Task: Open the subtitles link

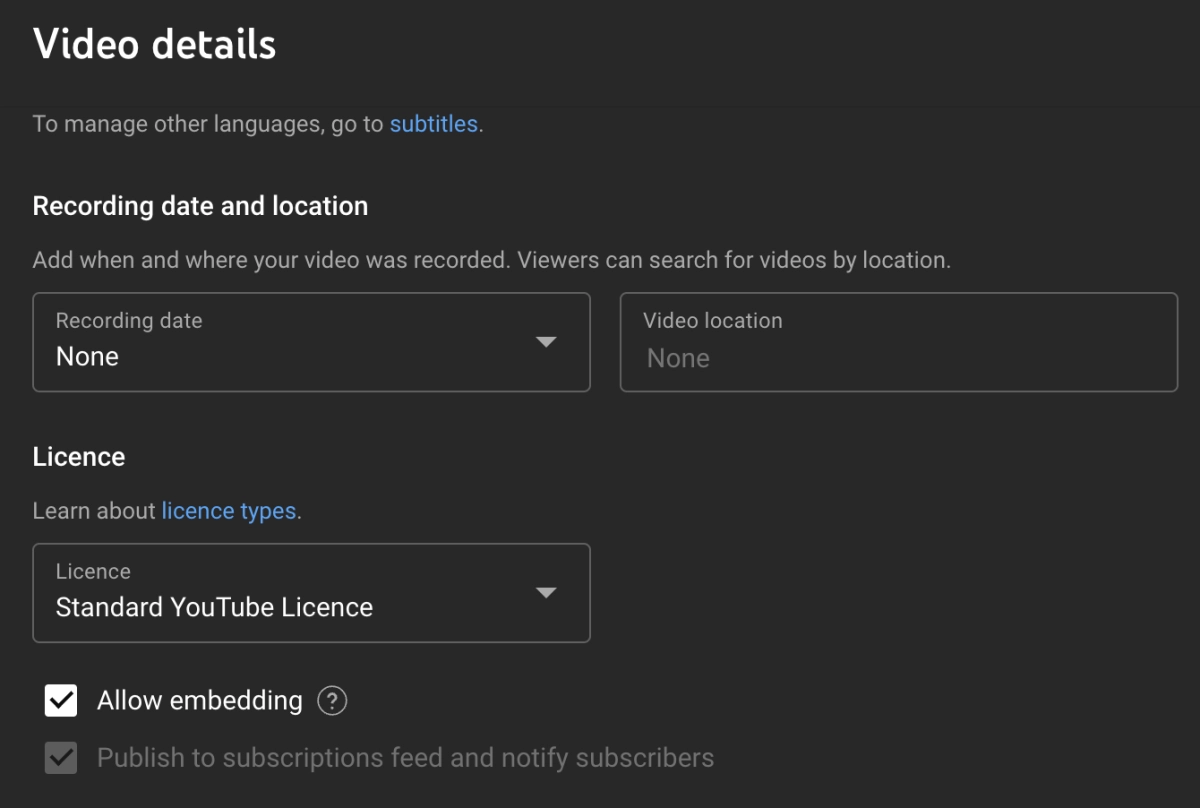Action: click(433, 124)
